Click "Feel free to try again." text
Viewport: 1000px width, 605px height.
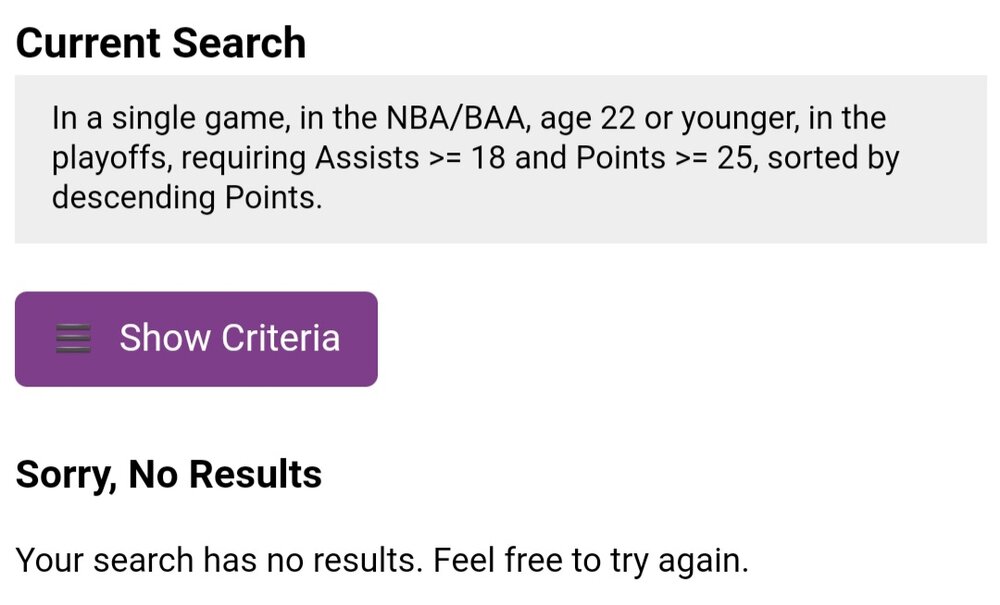click(590, 559)
